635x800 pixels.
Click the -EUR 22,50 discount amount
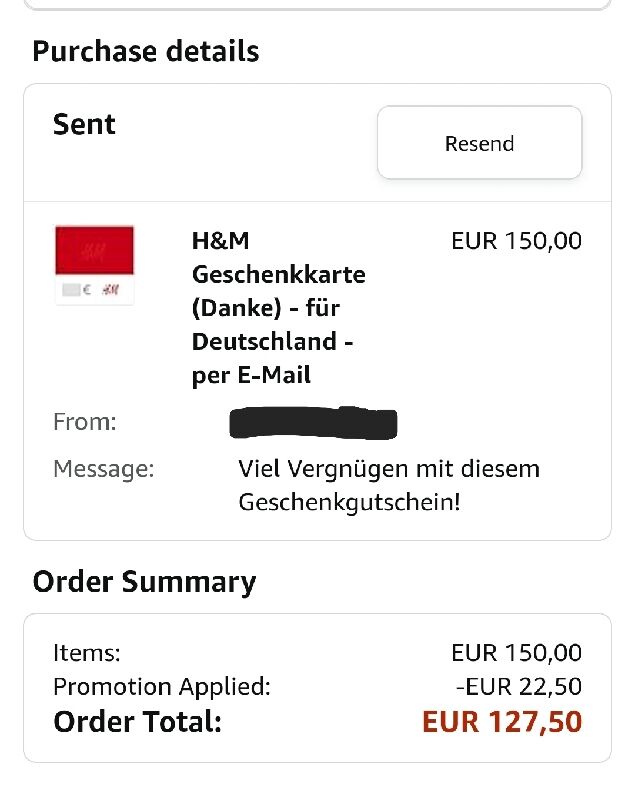pyautogui.click(x=518, y=687)
